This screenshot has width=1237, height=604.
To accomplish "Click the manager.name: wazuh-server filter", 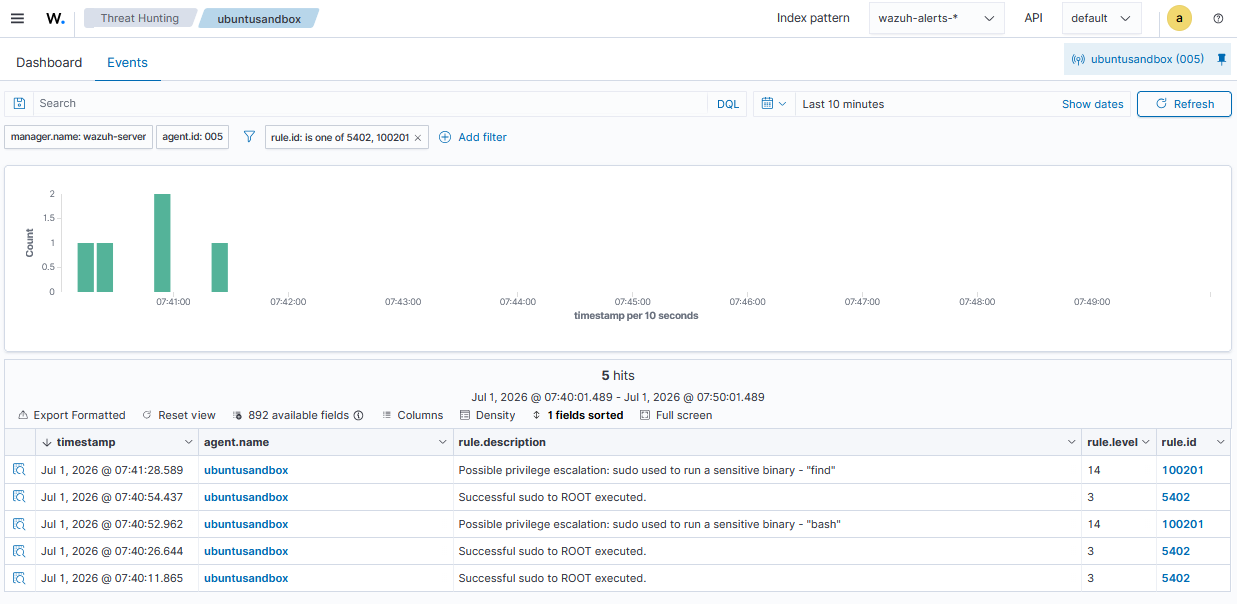I will [x=78, y=137].
